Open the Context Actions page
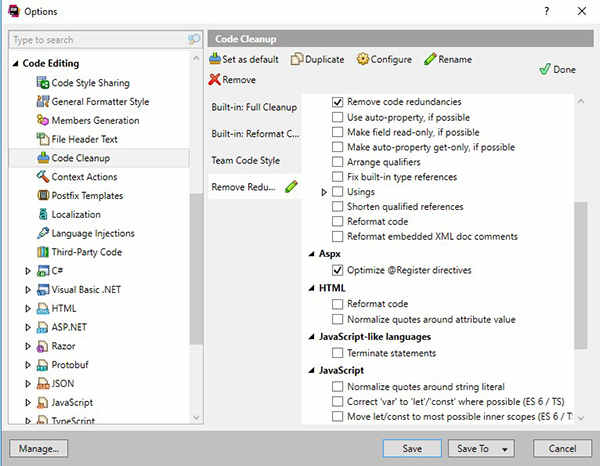 [84, 177]
